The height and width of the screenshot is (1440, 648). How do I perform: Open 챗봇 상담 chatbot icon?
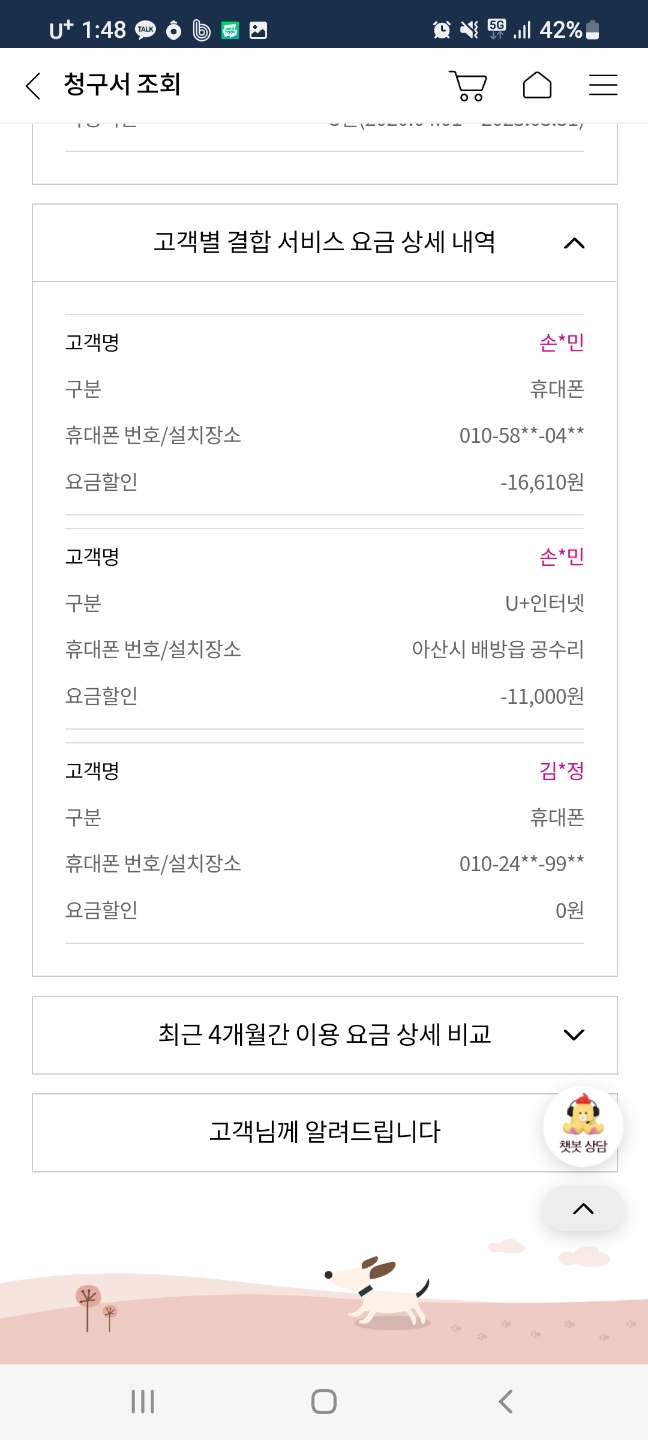coord(583,1127)
